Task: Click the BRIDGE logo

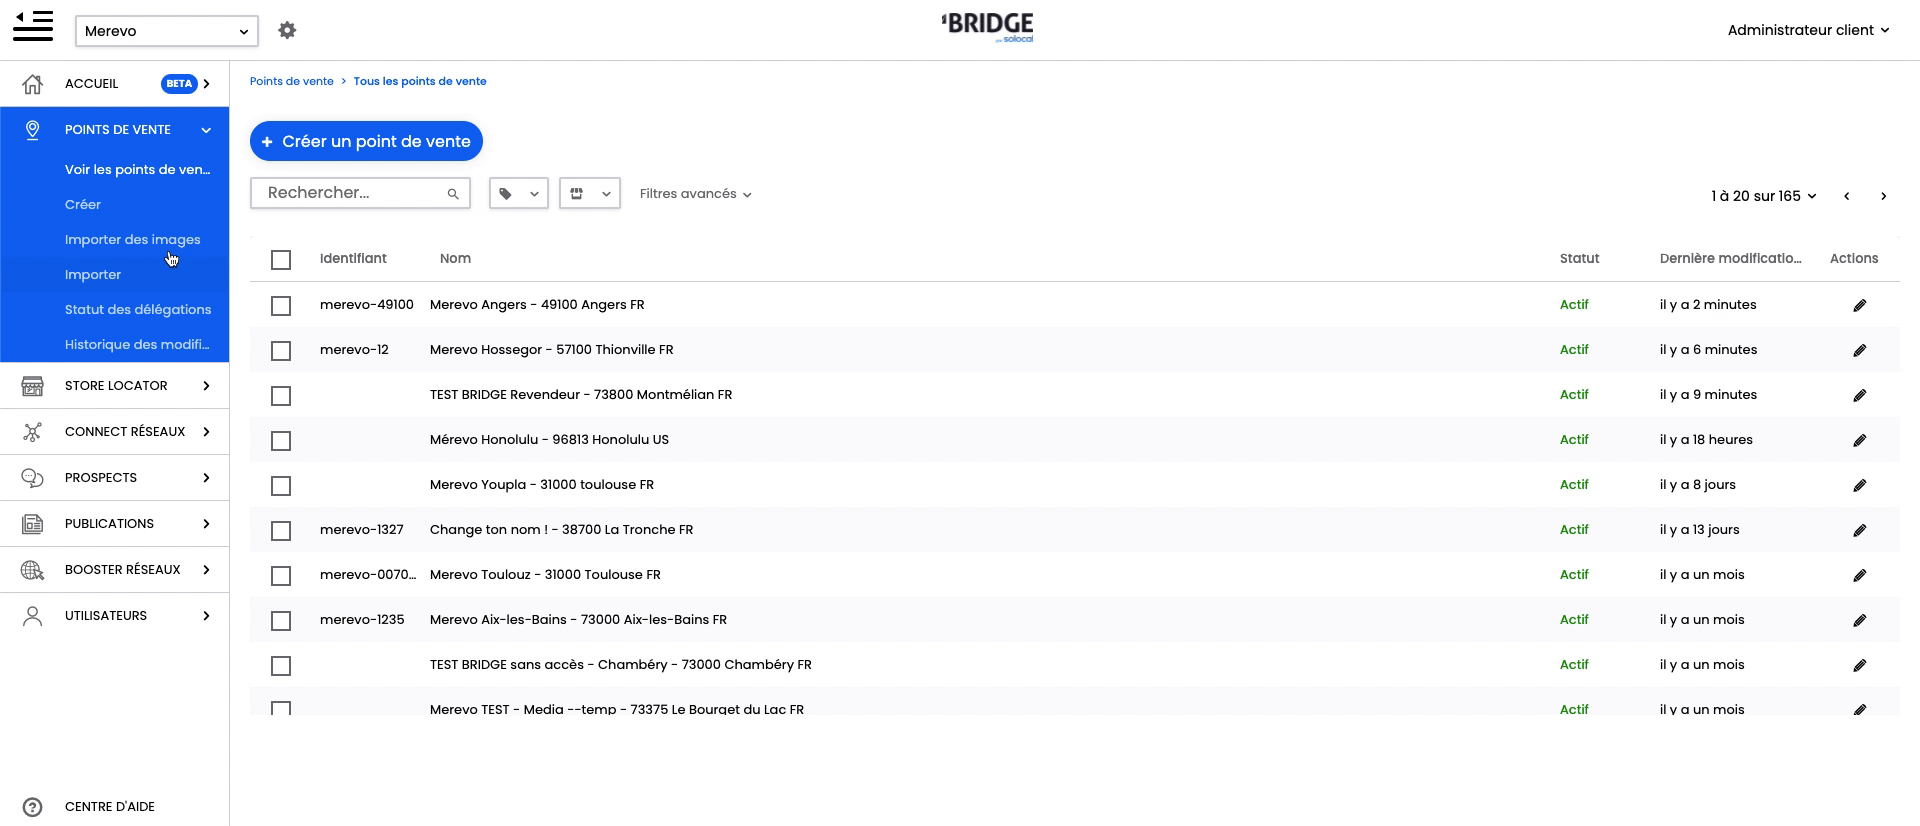Action: point(988,27)
